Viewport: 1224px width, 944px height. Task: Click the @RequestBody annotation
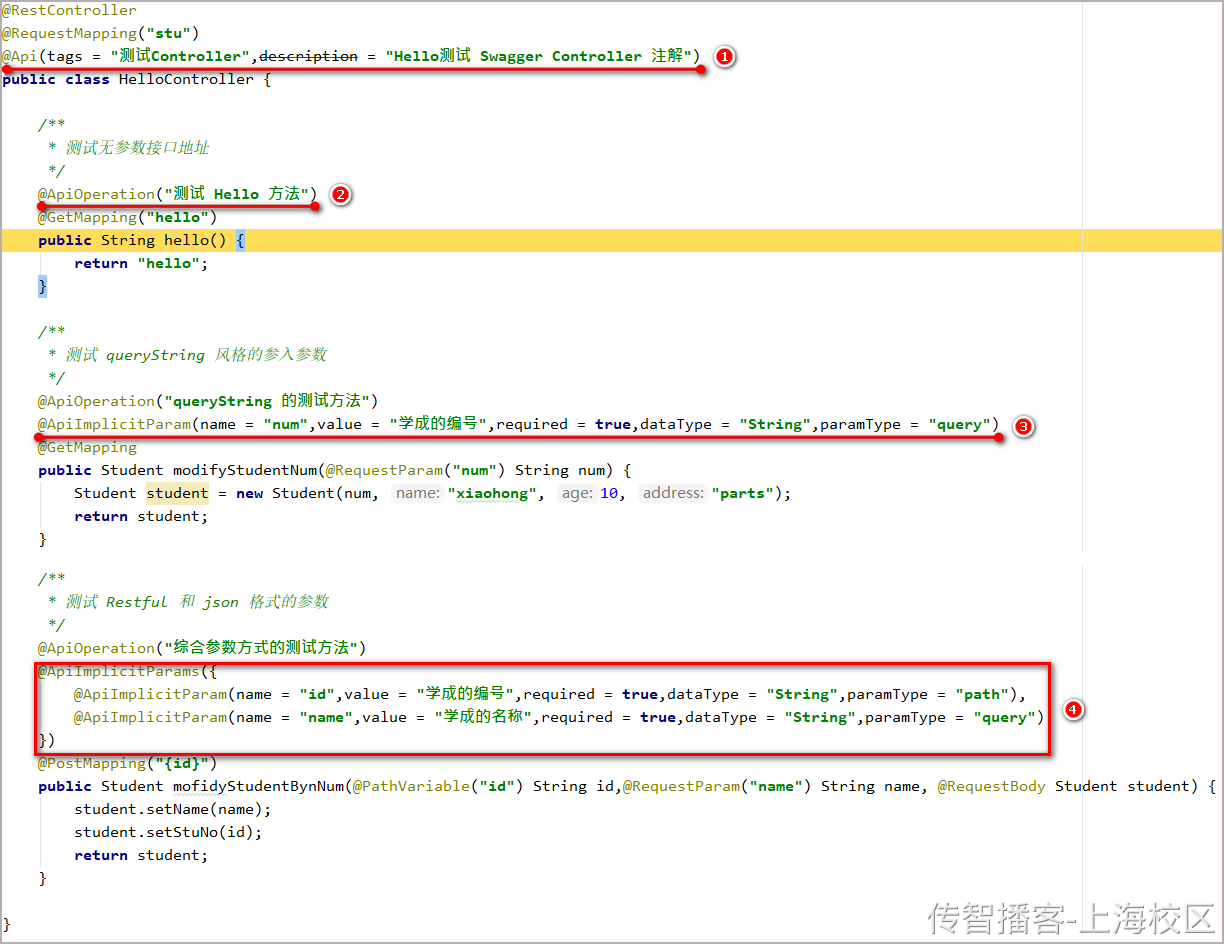991,786
